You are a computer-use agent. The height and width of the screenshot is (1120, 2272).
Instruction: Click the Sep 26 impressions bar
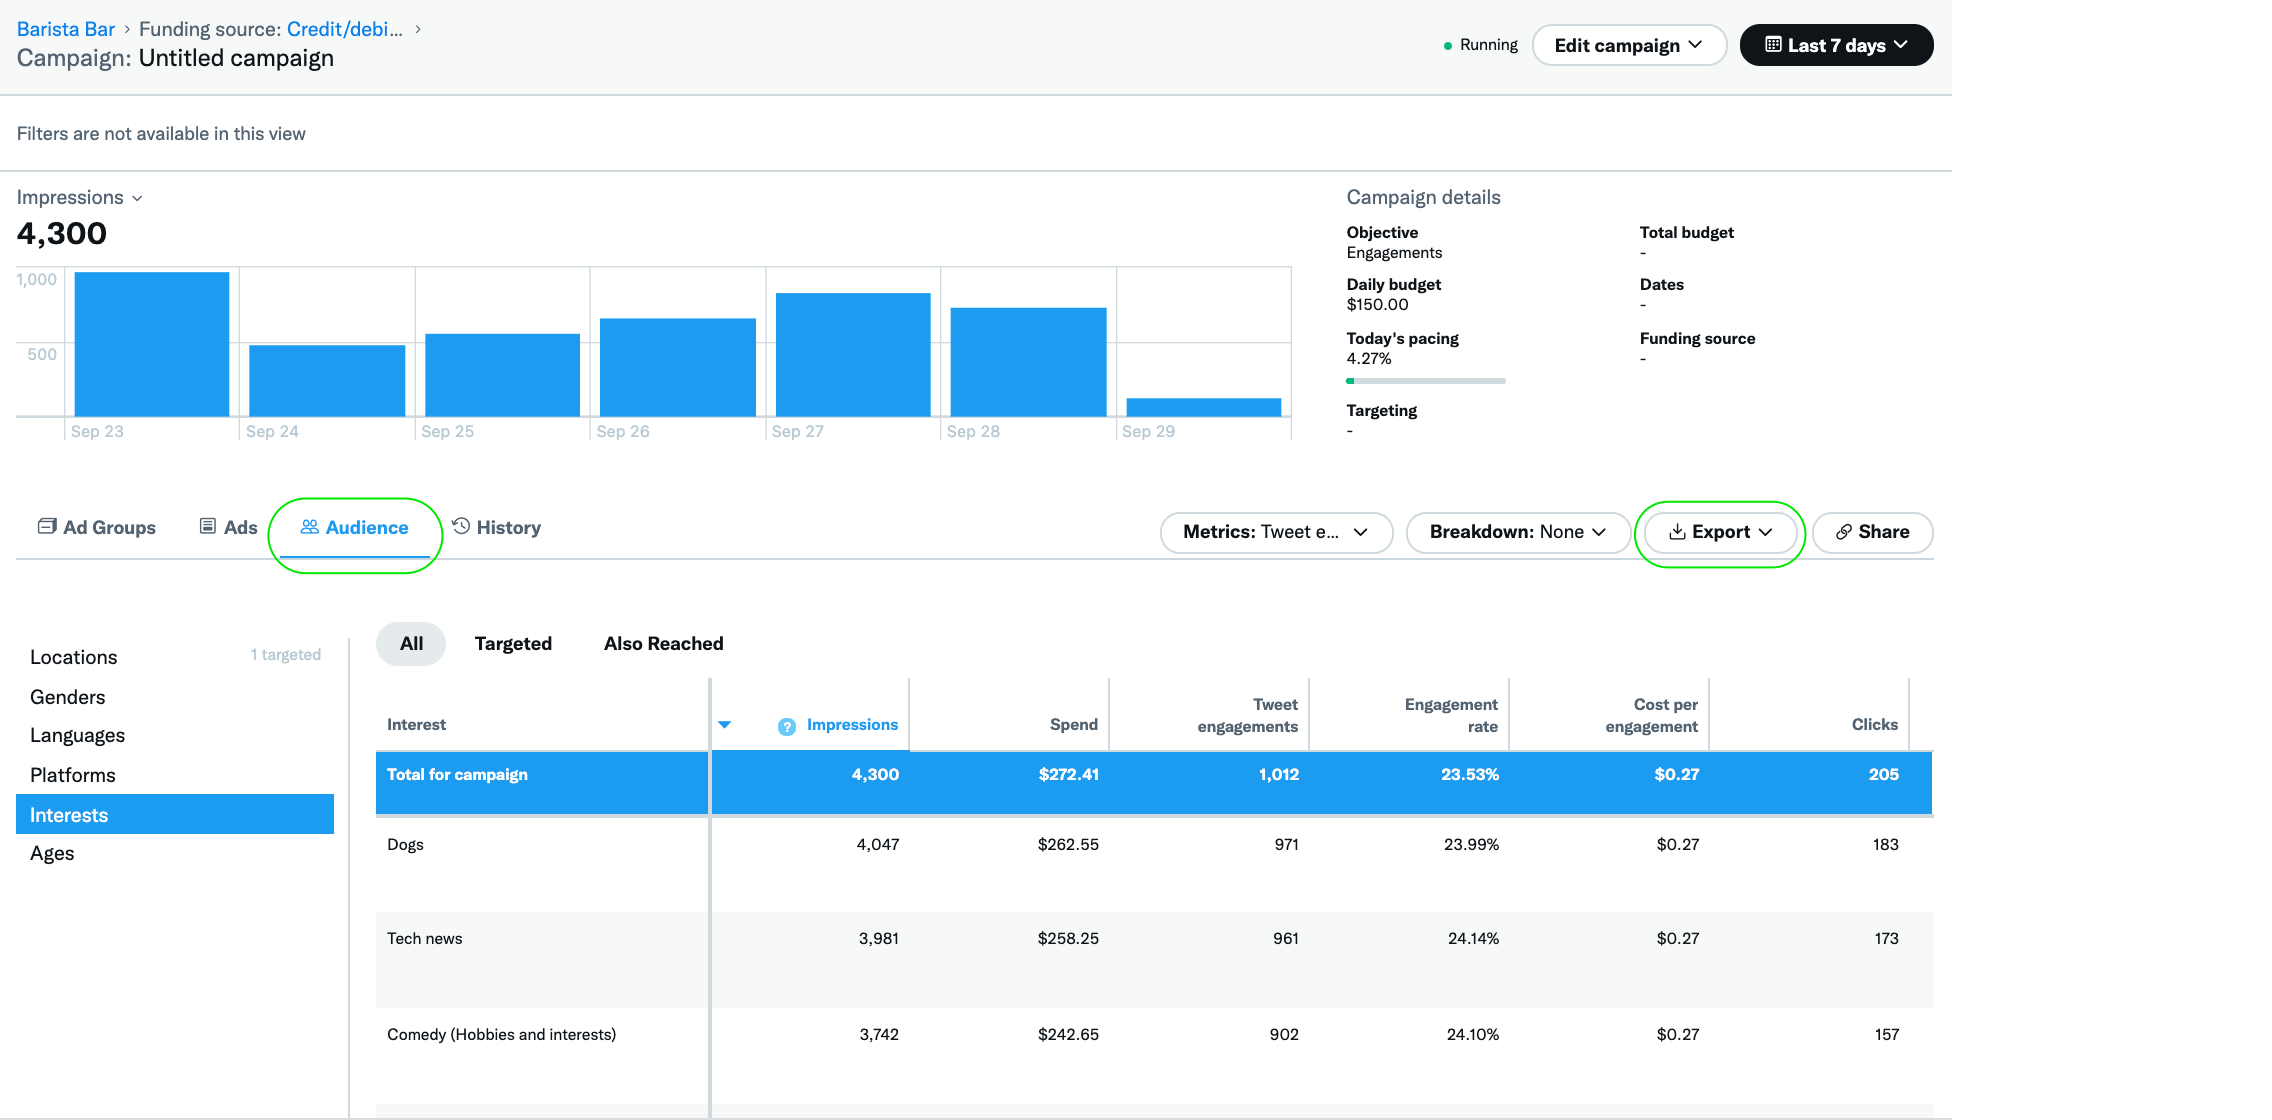tap(678, 367)
